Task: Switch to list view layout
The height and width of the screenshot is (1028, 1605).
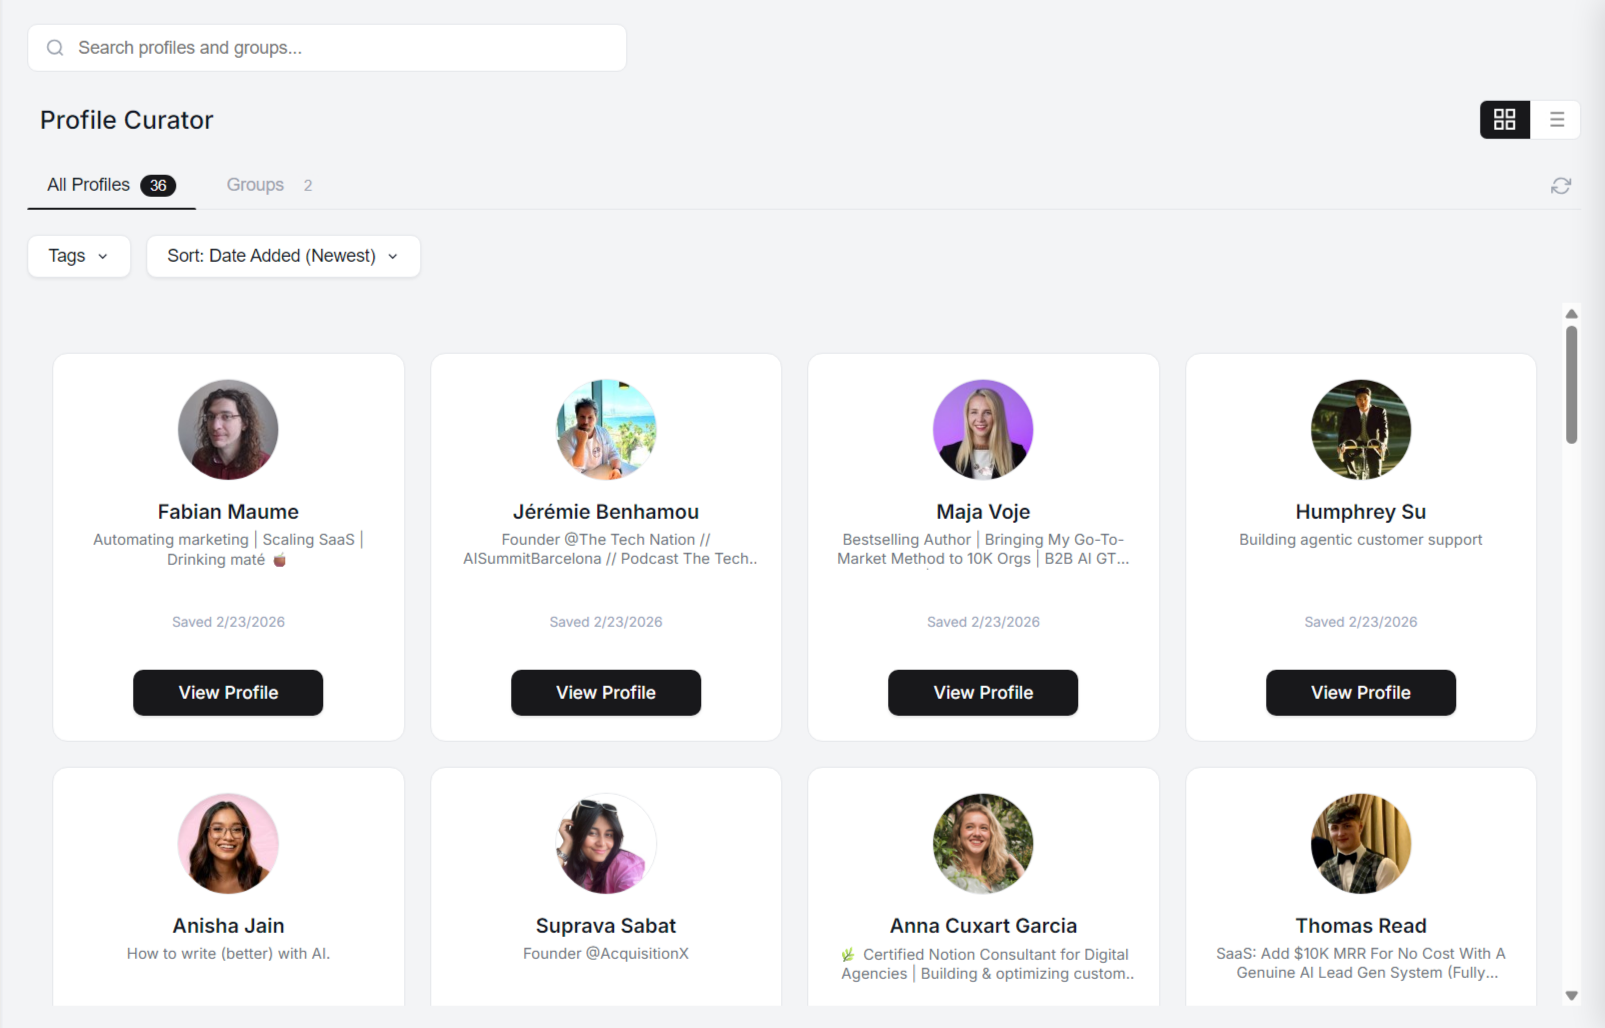Action: coord(1556,119)
